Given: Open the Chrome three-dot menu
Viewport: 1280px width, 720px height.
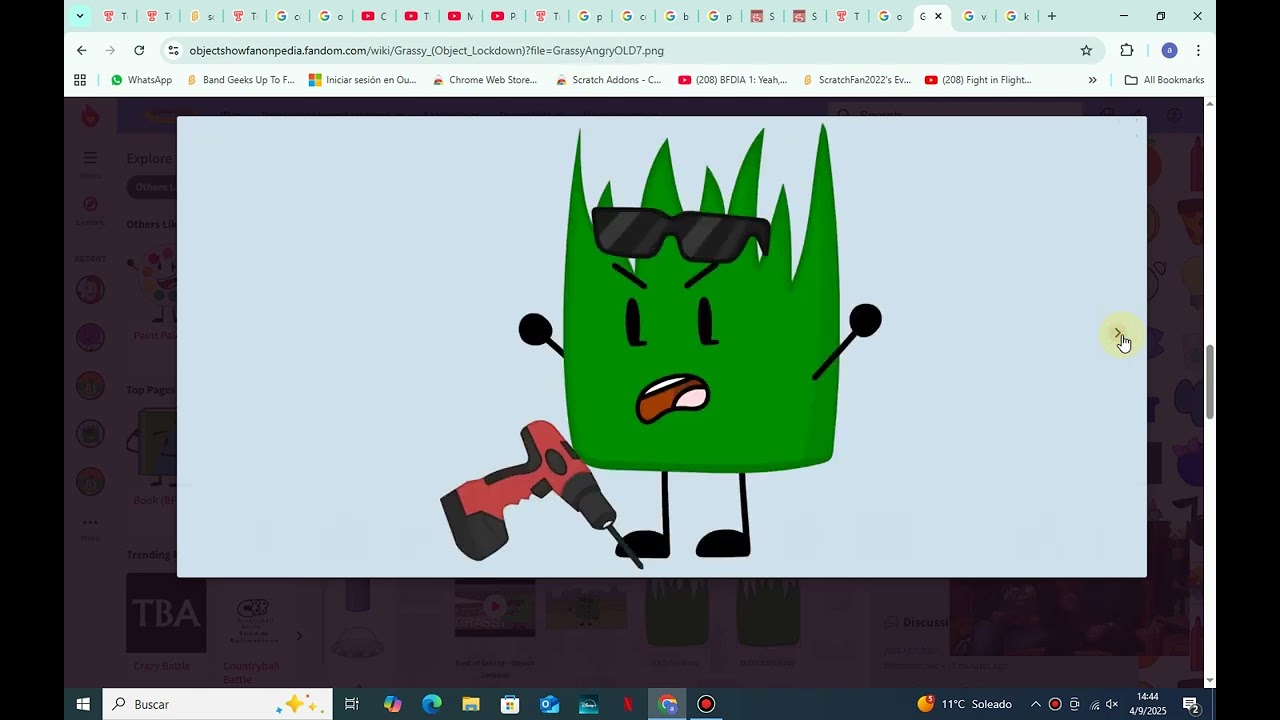Looking at the screenshot, I should pyautogui.click(x=1198, y=50).
